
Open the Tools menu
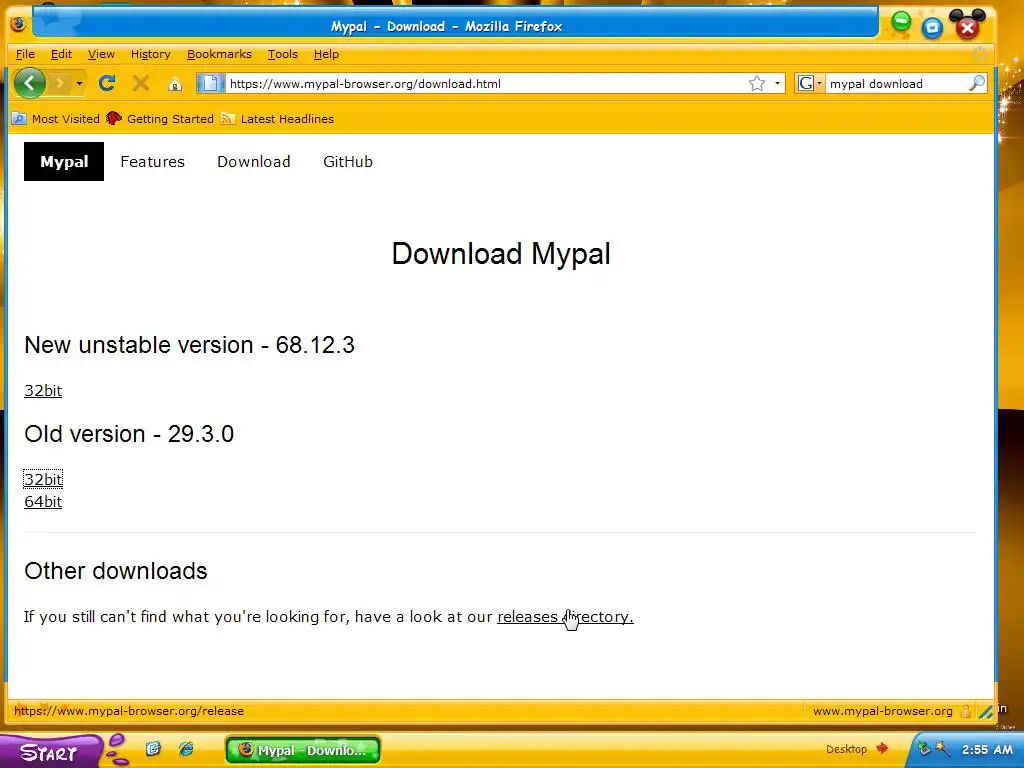pyautogui.click(x=283, y=54)
